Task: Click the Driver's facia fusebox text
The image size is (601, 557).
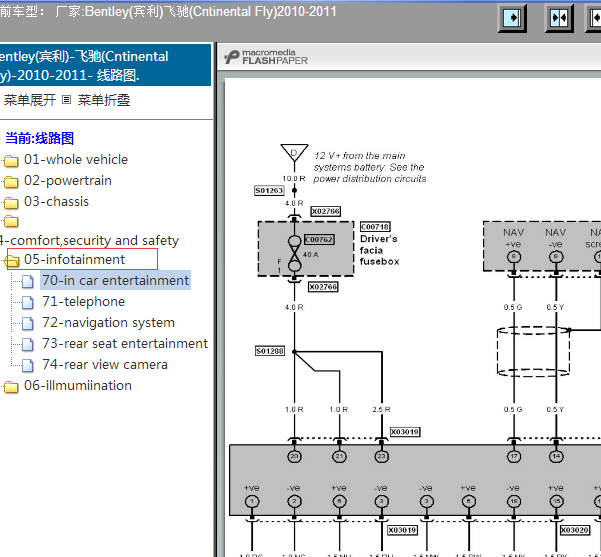Action: pos(379,250)
